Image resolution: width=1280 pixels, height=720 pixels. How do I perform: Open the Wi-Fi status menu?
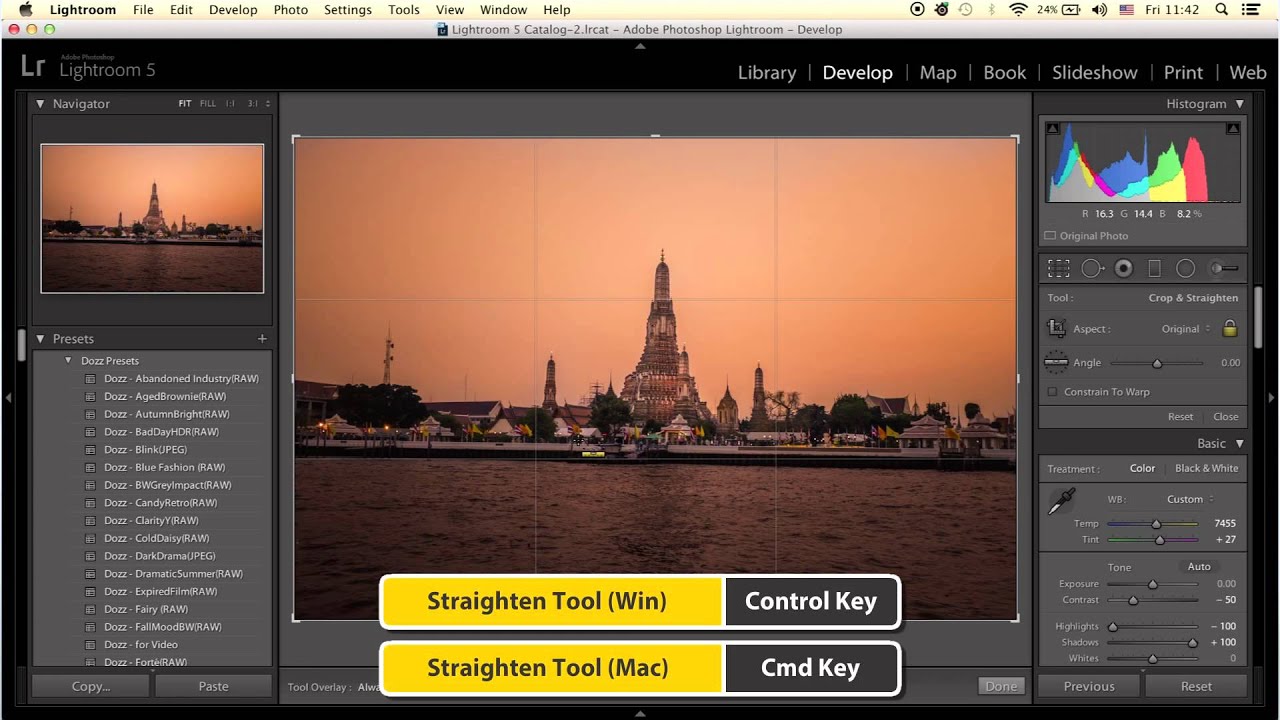click(1018, 10)
